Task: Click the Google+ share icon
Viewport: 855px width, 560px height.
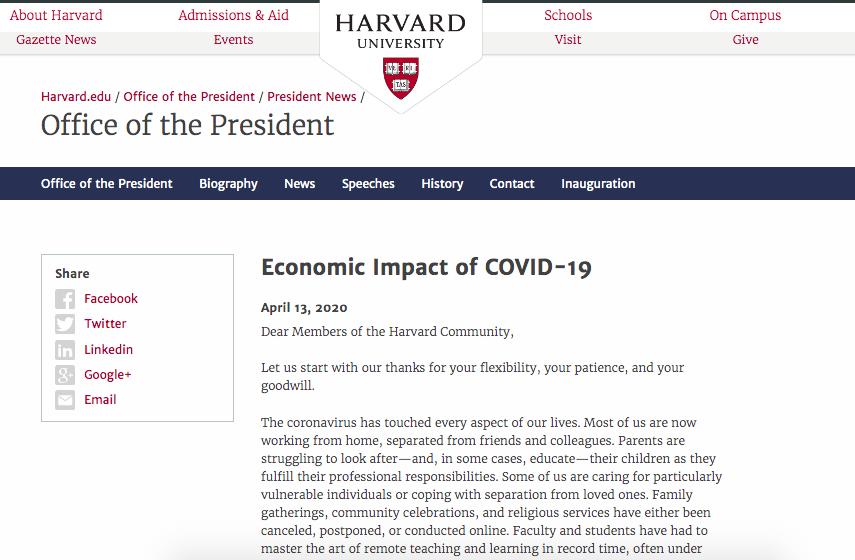Action: tap(65, 375)
